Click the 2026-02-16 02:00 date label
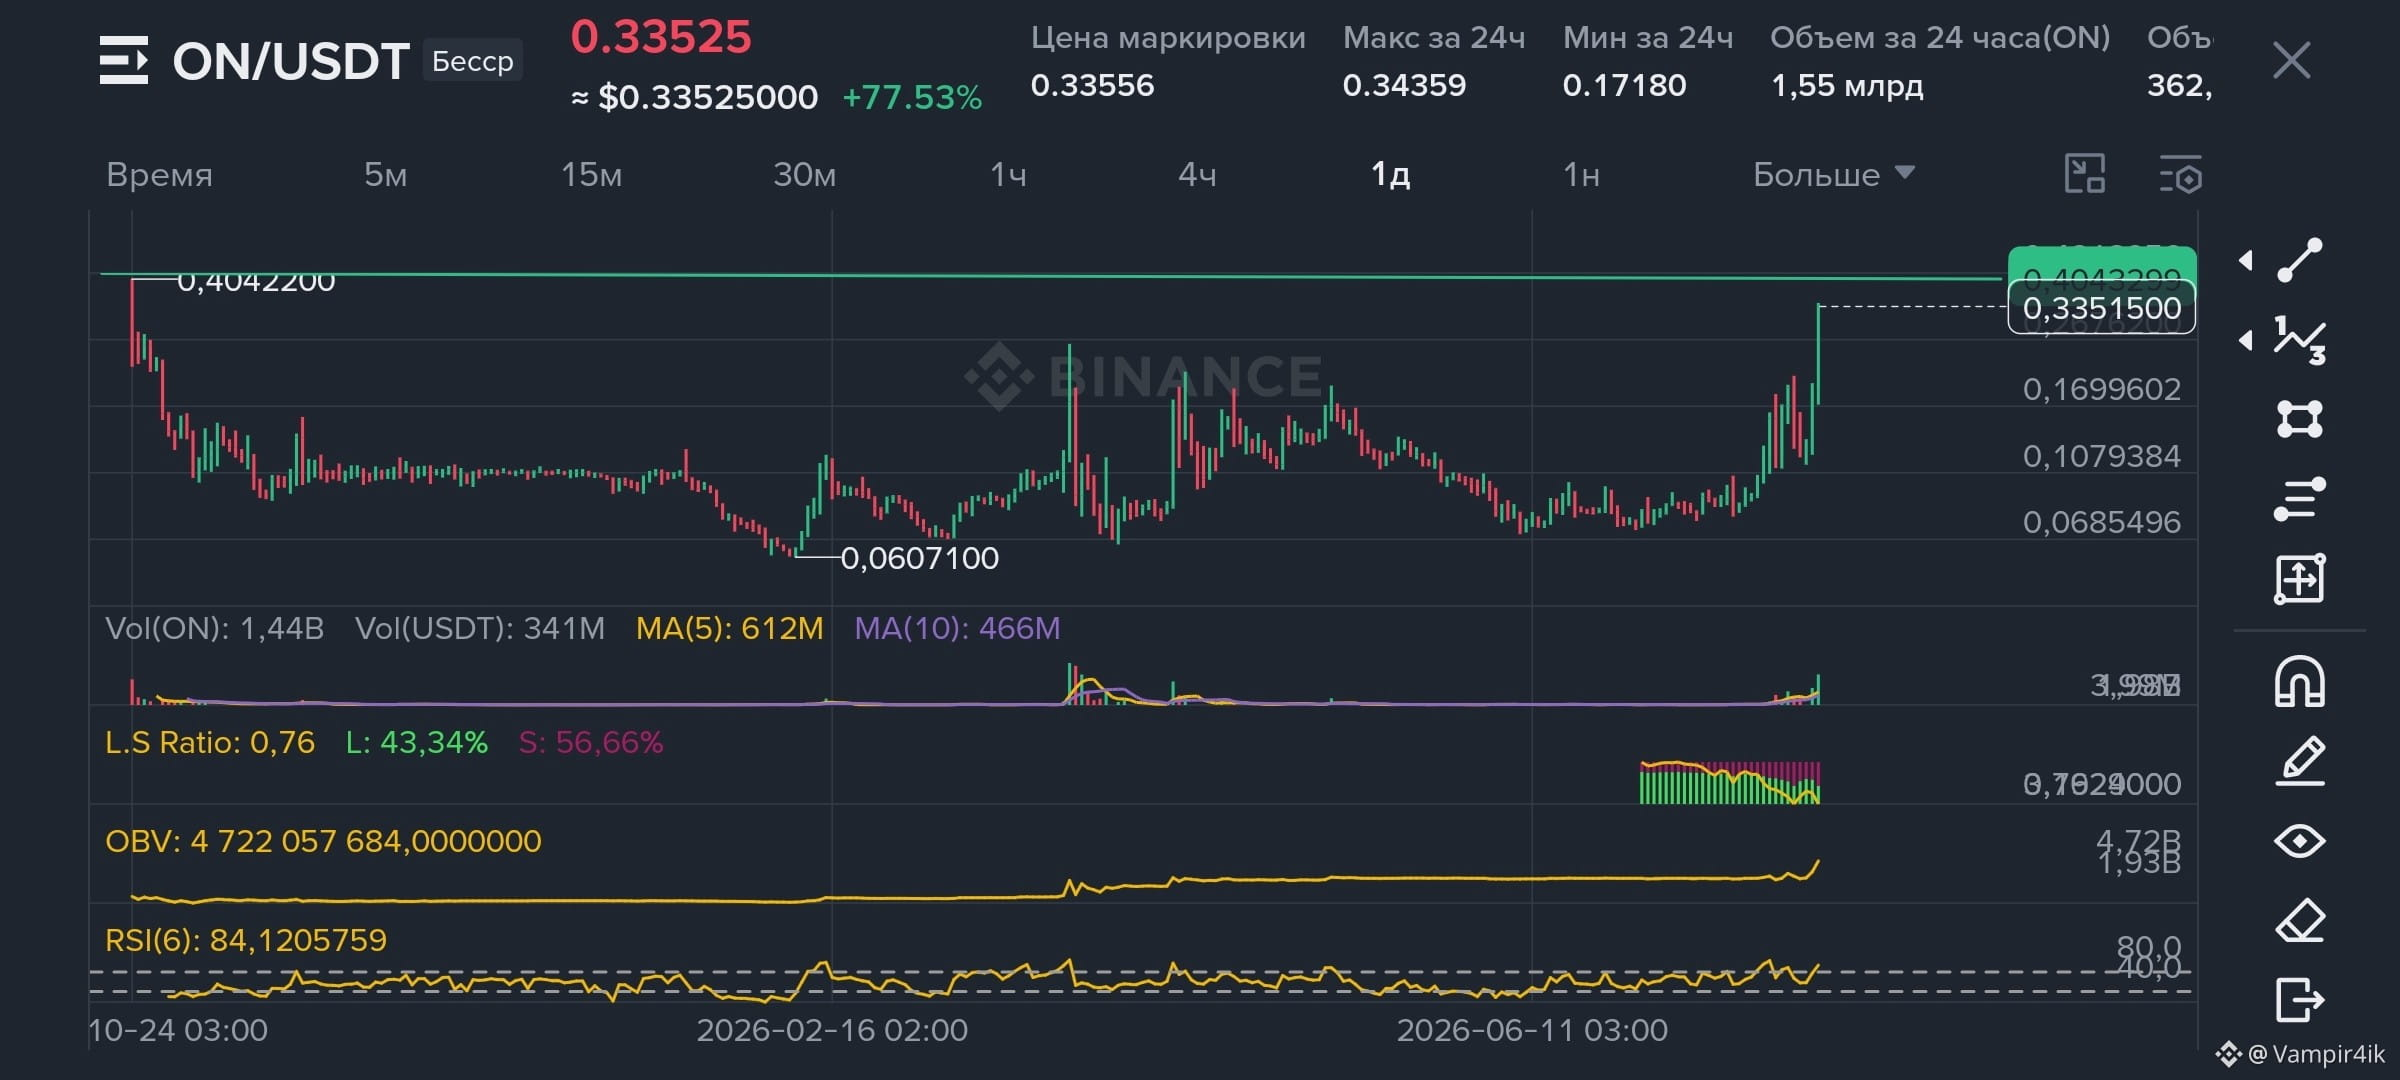Viewport: 2400px width, 1080px height. 832,1031
